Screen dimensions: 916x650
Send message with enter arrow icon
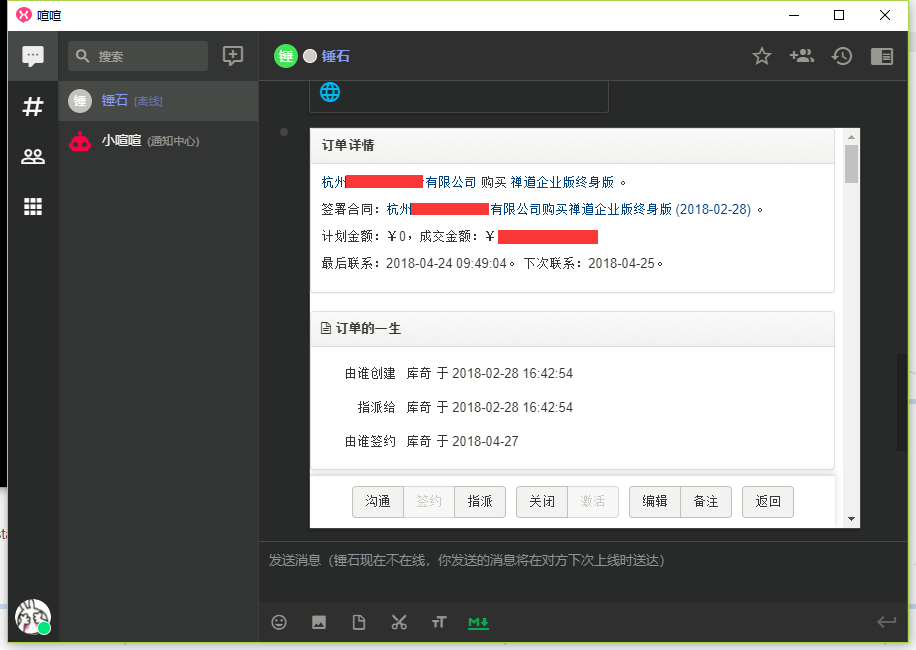tap(886, 622)
